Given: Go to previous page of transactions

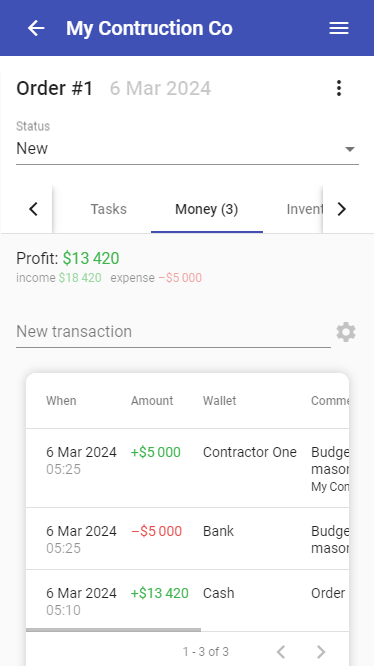Looking at the screenshot, I should 281,652.
